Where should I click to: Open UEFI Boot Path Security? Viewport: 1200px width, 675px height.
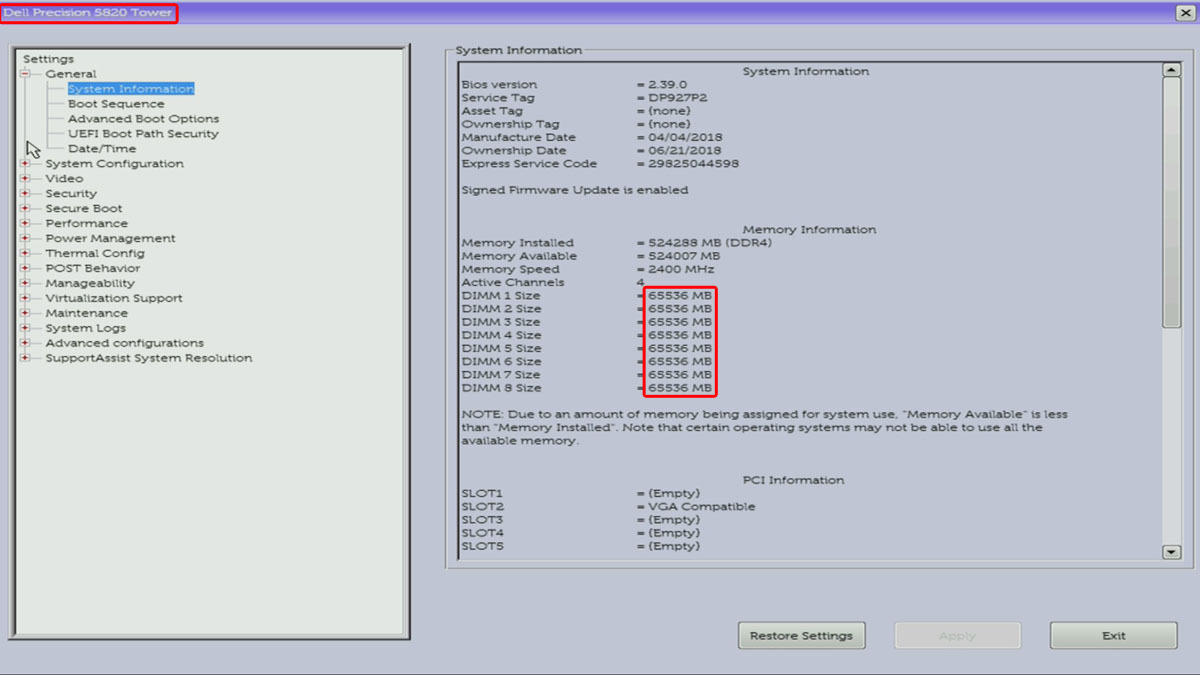143,134
